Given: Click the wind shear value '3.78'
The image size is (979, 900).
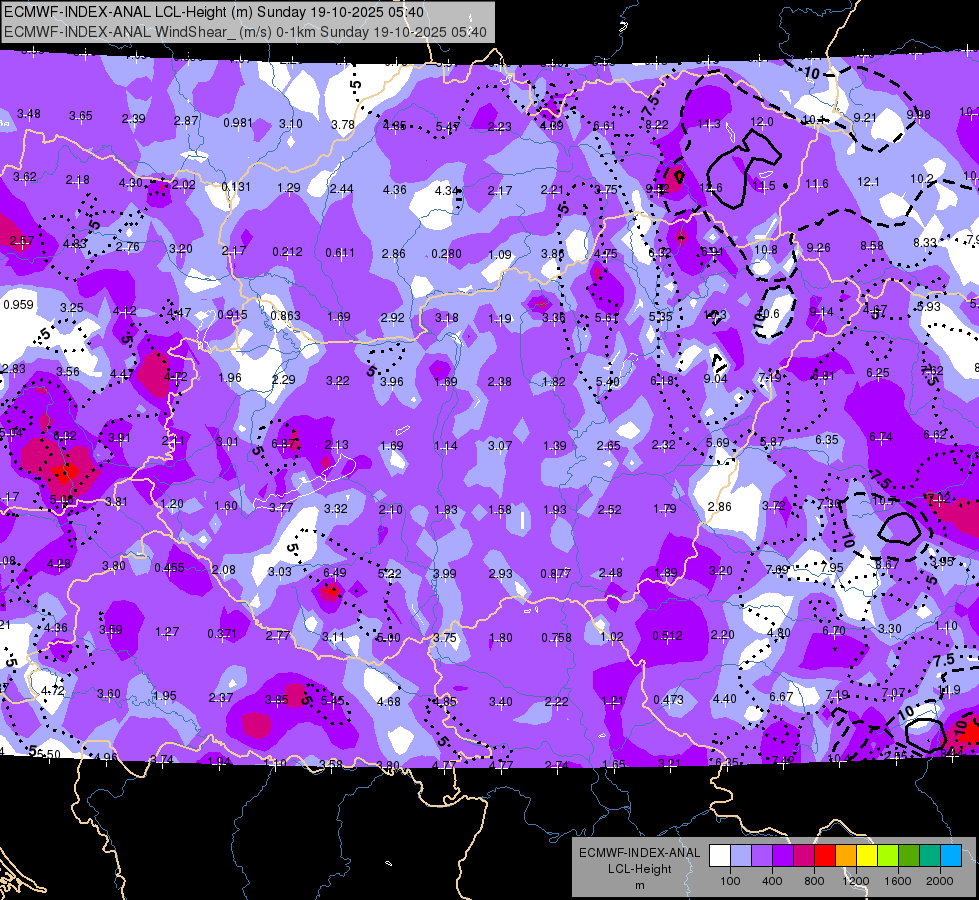Looking at the screenshot, I should [x=343, y=125].
